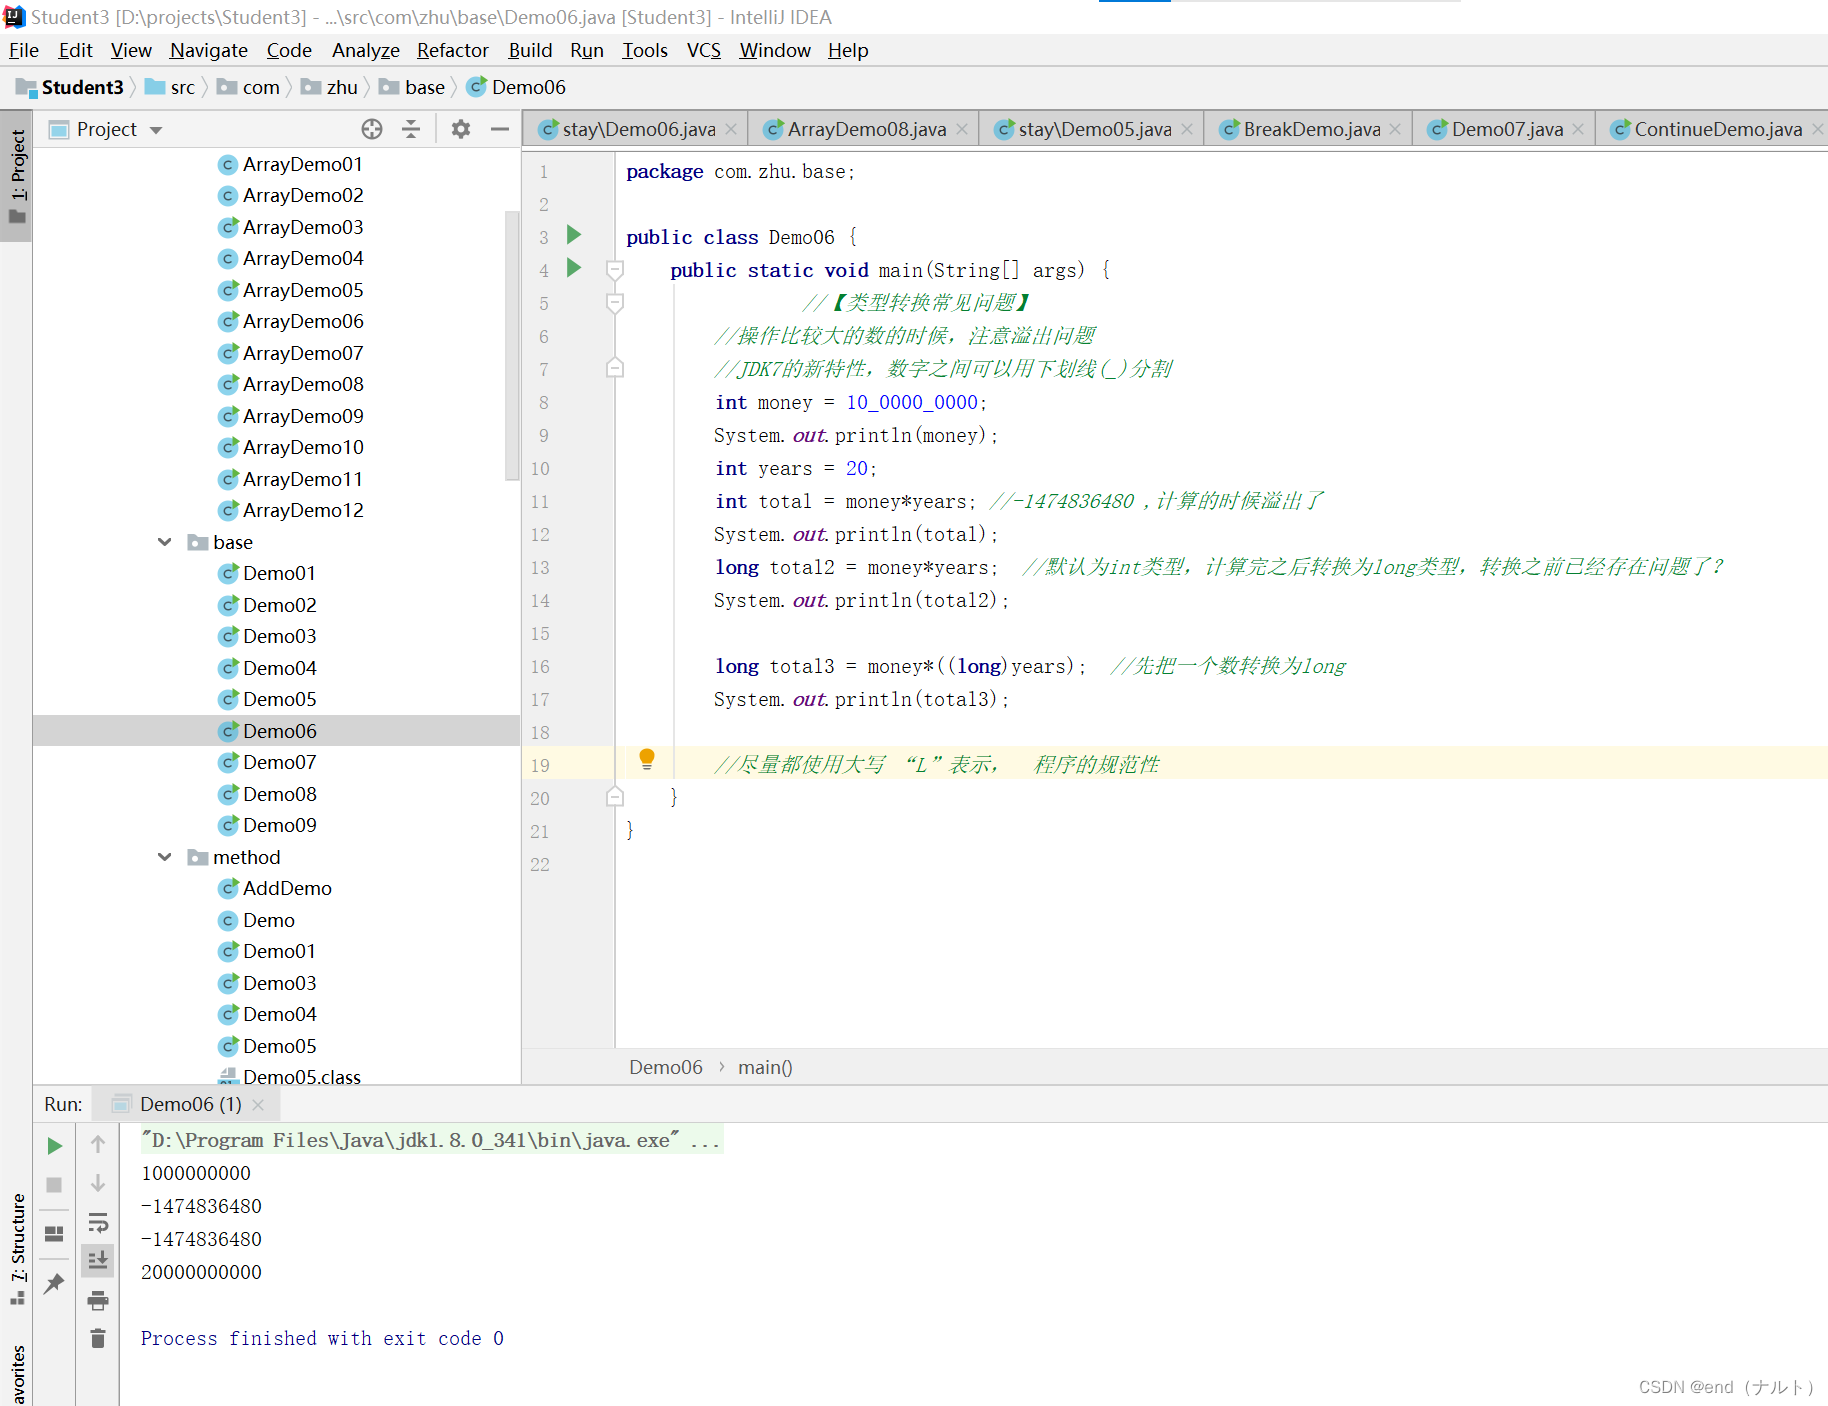1828x1406 pixels.
Task: Open the Project view switcher dropdown
Action: [x=156, y=129]
